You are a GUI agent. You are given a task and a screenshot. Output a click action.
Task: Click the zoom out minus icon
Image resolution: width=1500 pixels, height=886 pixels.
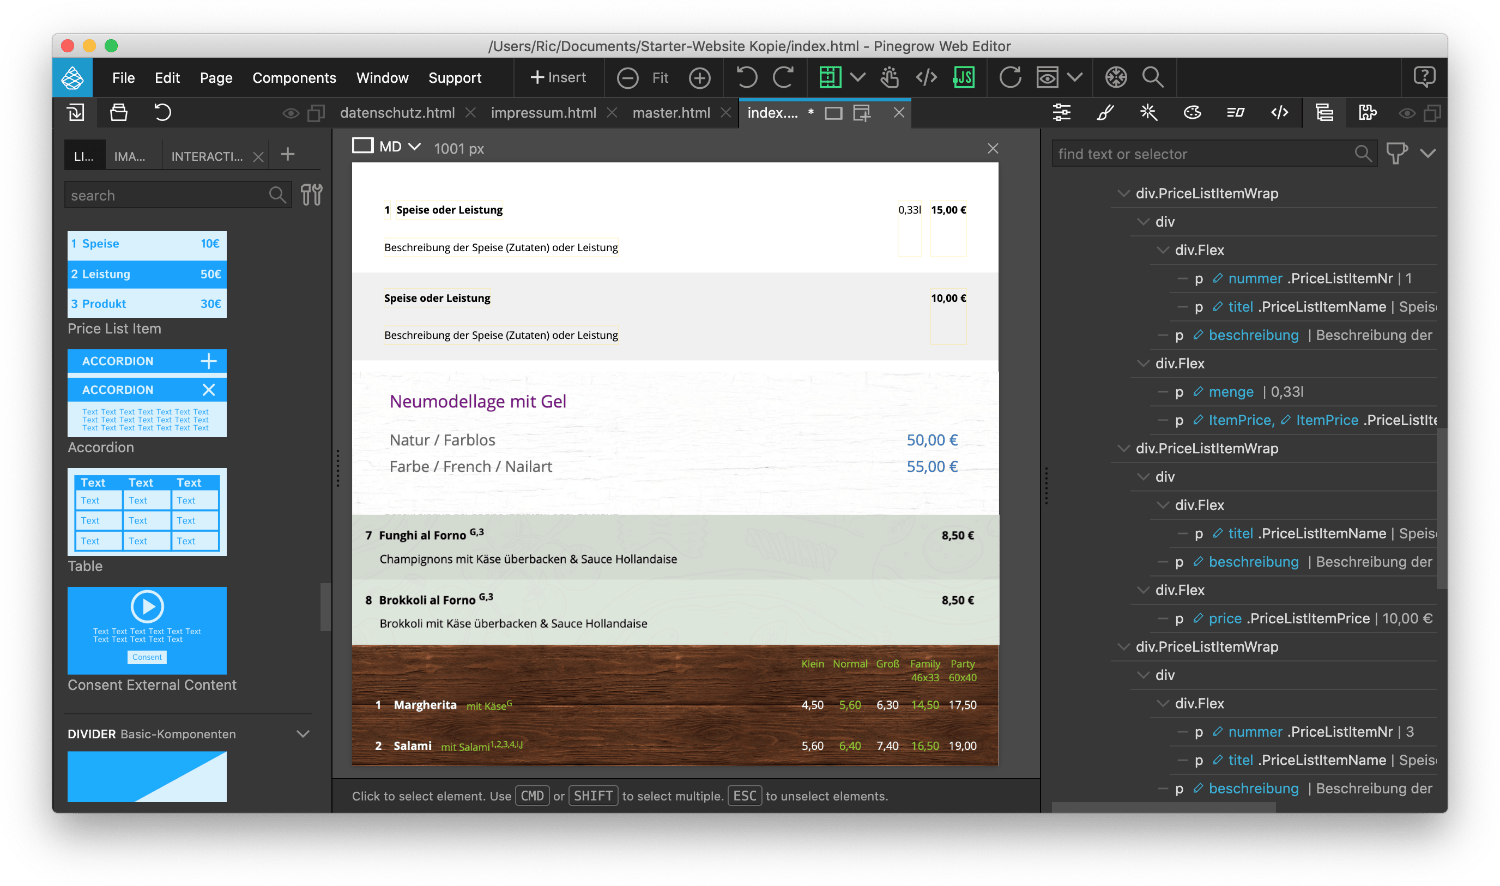627,78
